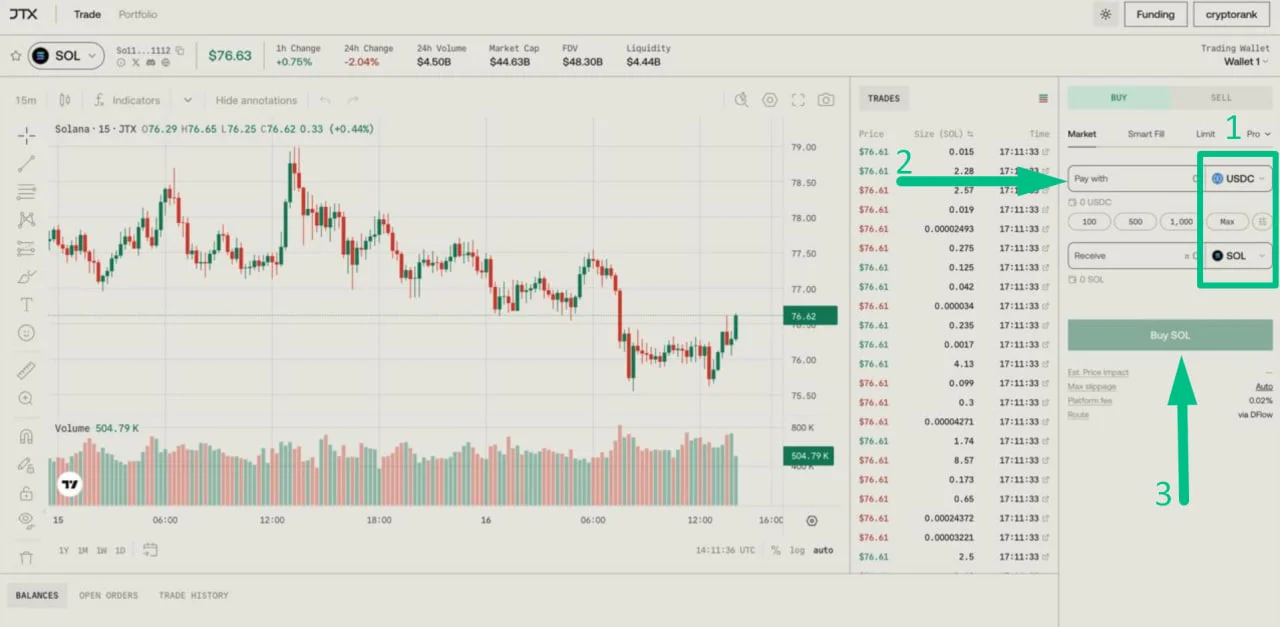This screenshot has height=627, width=1280.
Task: Take a chart snapshot with camera icon
Action: pyautogui.click(x=826, y=100)
